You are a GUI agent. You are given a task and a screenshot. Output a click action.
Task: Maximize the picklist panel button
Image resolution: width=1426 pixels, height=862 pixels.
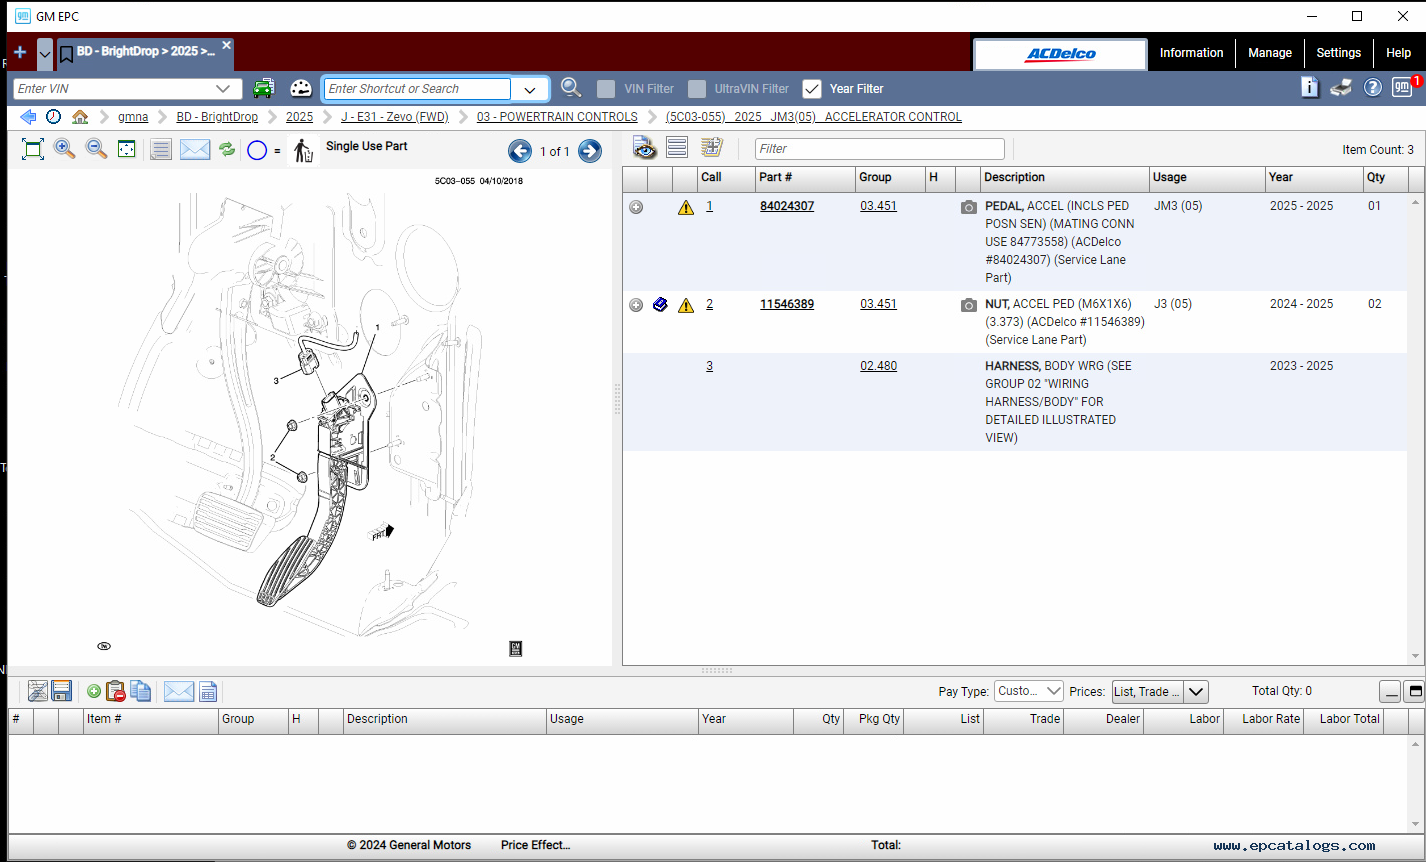pyautogui.click(x=1415, y=691)
